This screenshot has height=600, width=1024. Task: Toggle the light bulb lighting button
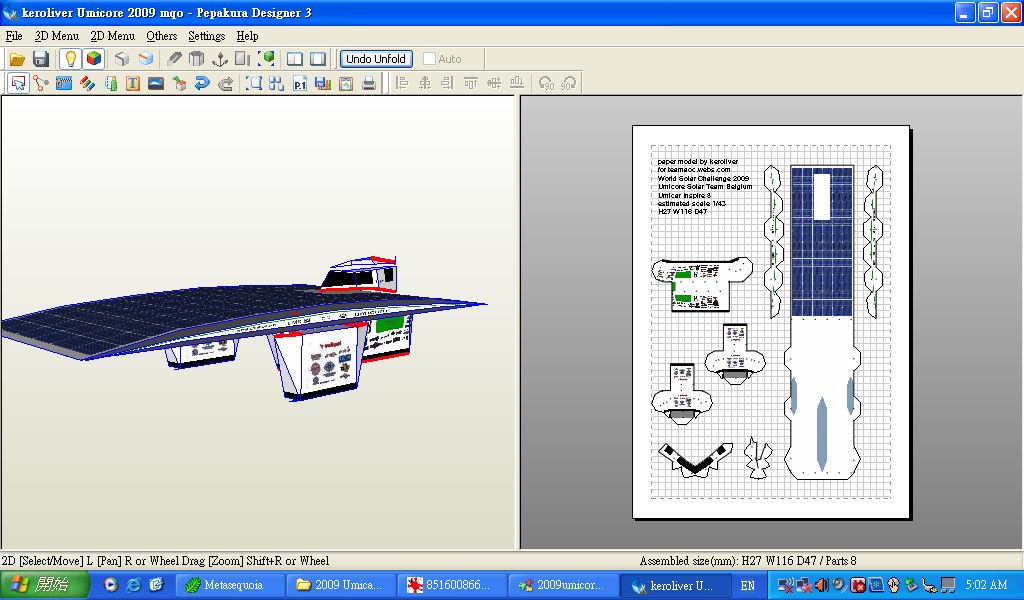pyautogui.click(x=70, y=59)
